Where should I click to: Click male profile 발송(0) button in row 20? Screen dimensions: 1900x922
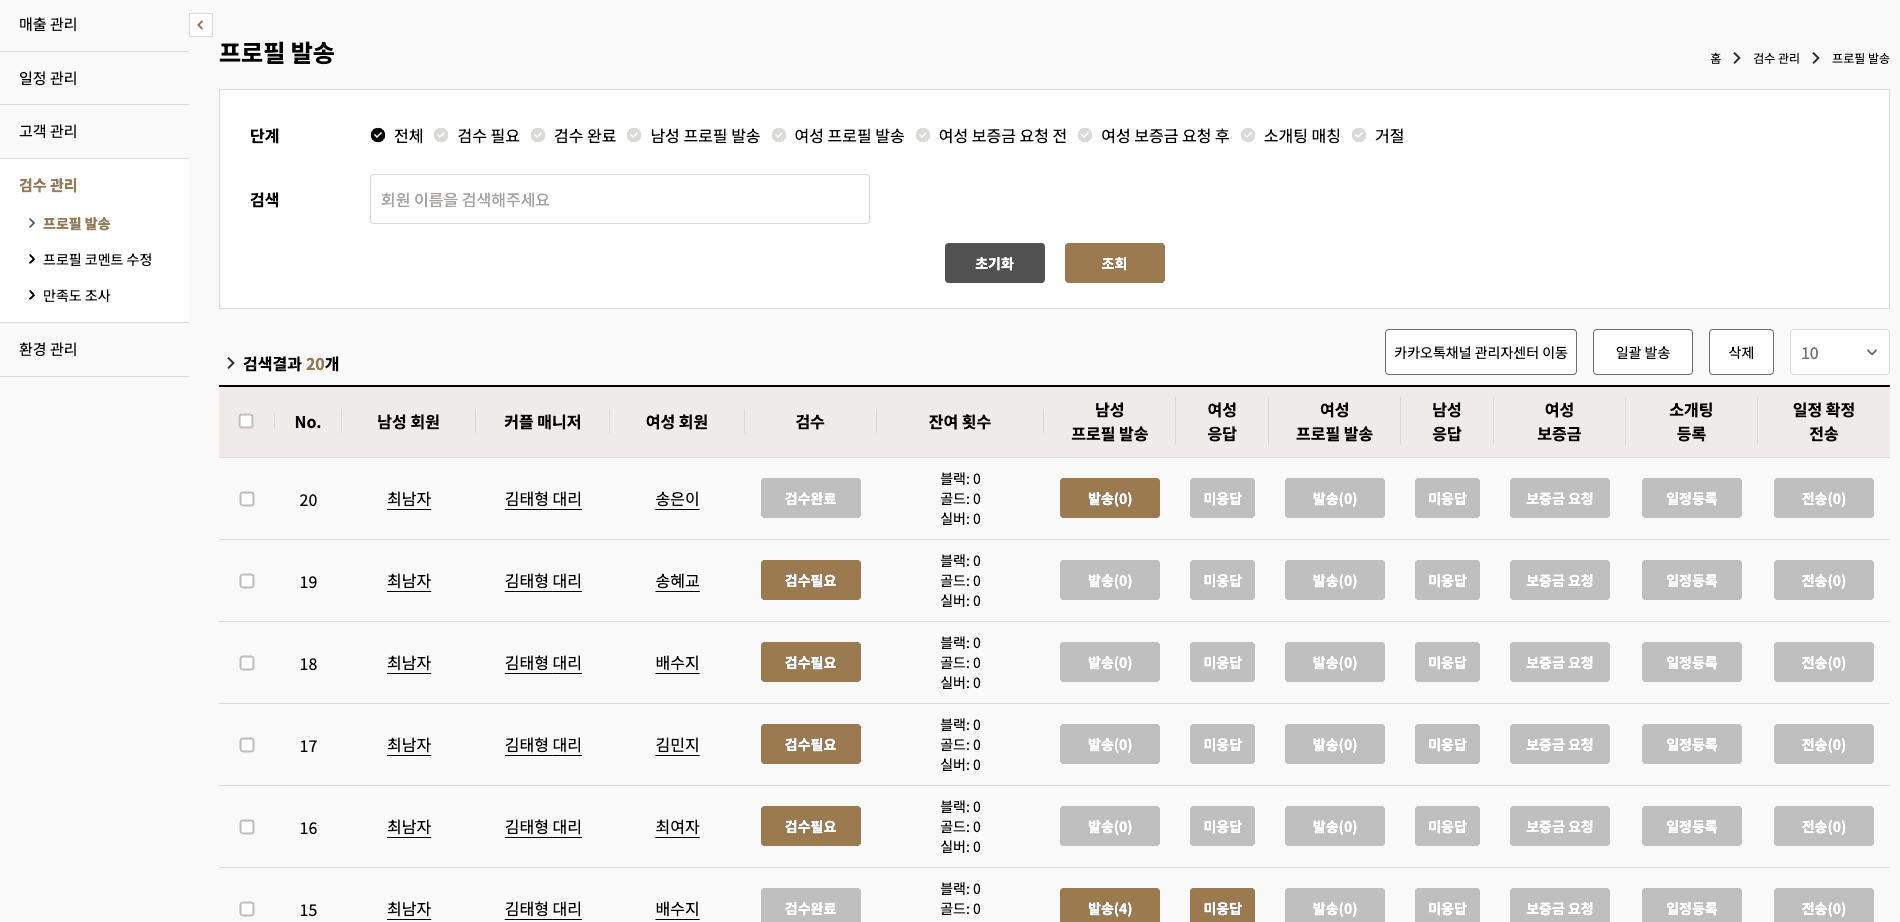point(1110,498)
